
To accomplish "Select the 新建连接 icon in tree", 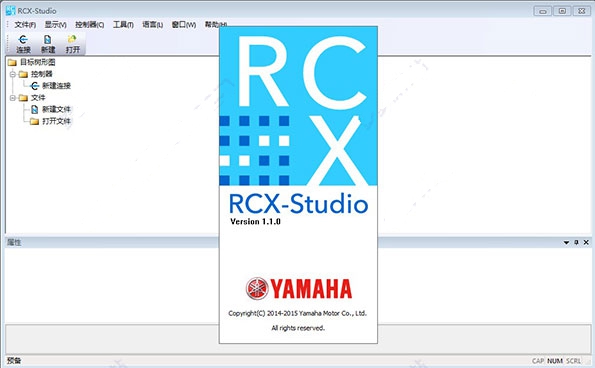I will [x=35, y=86].
